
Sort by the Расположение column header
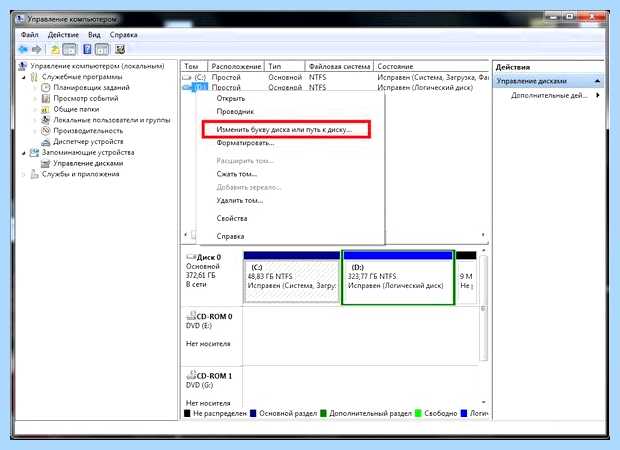(x=236, y=66)
